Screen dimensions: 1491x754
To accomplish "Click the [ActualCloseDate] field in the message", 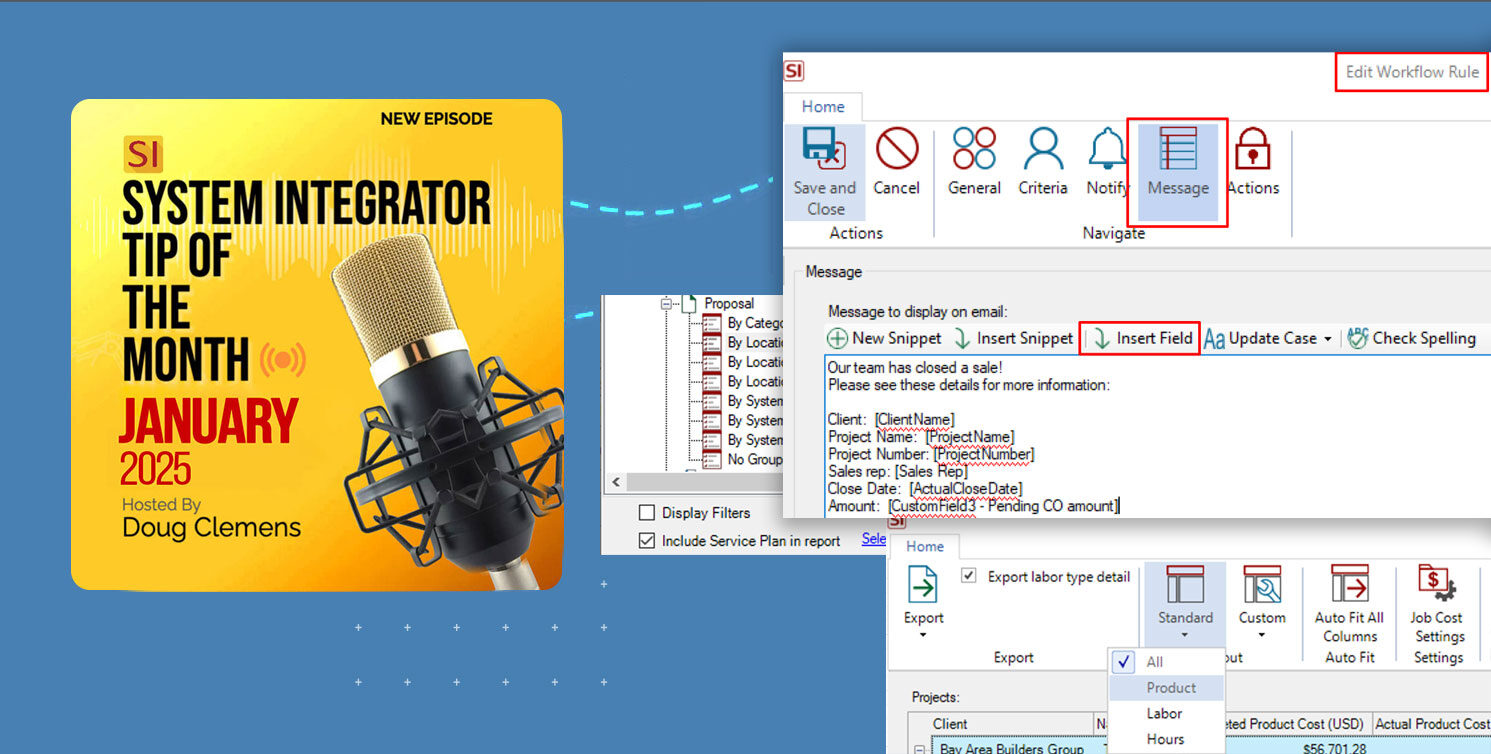I will [965, 488].
